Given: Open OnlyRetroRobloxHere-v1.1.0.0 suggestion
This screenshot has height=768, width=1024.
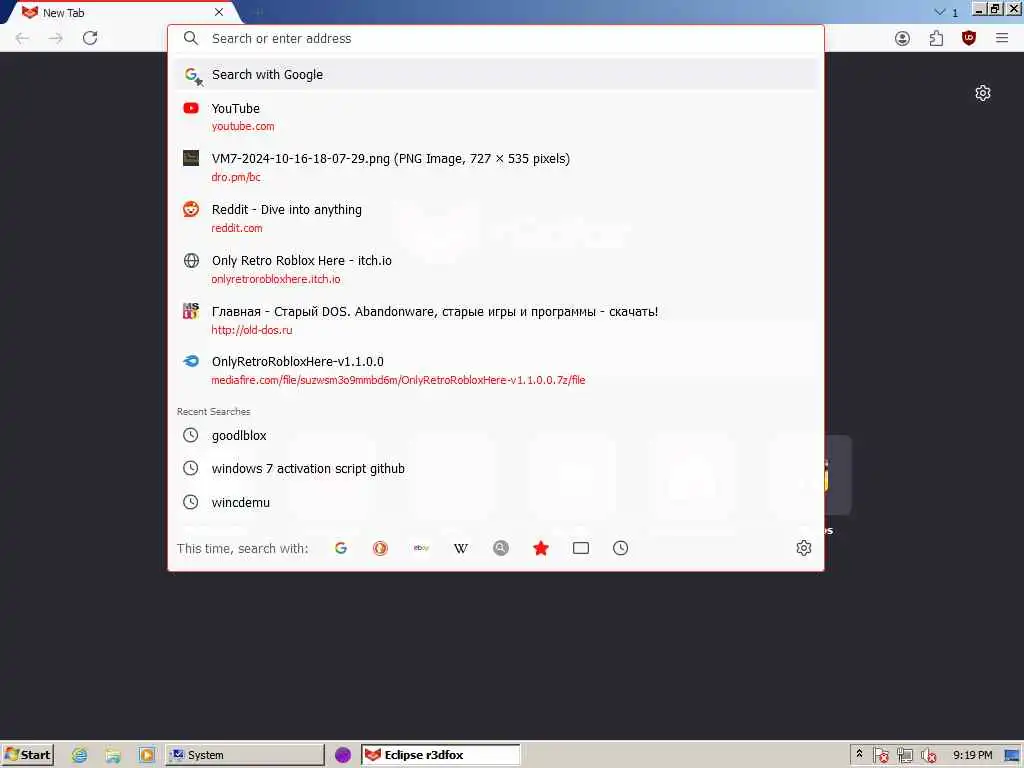Looking at the screenshot, I should pos(496,370).
